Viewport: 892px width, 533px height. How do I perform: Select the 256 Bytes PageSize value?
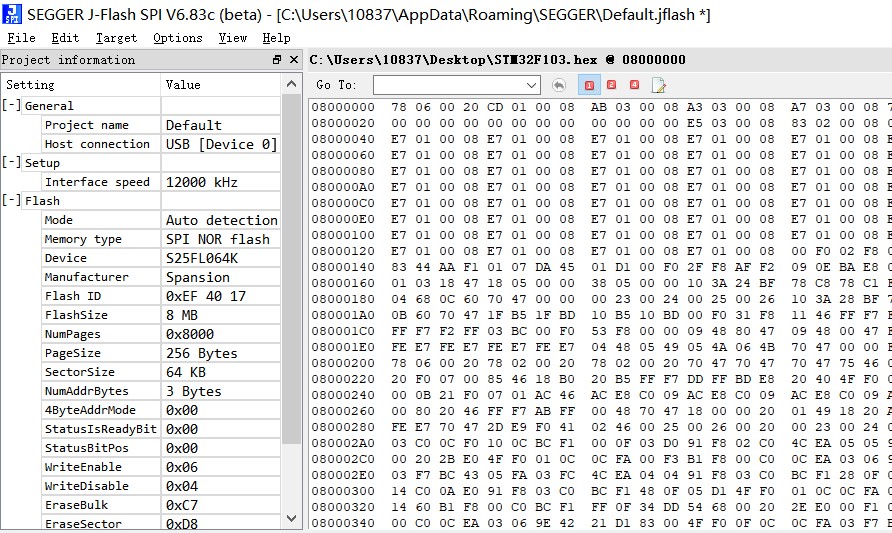(x=201, y=353)
